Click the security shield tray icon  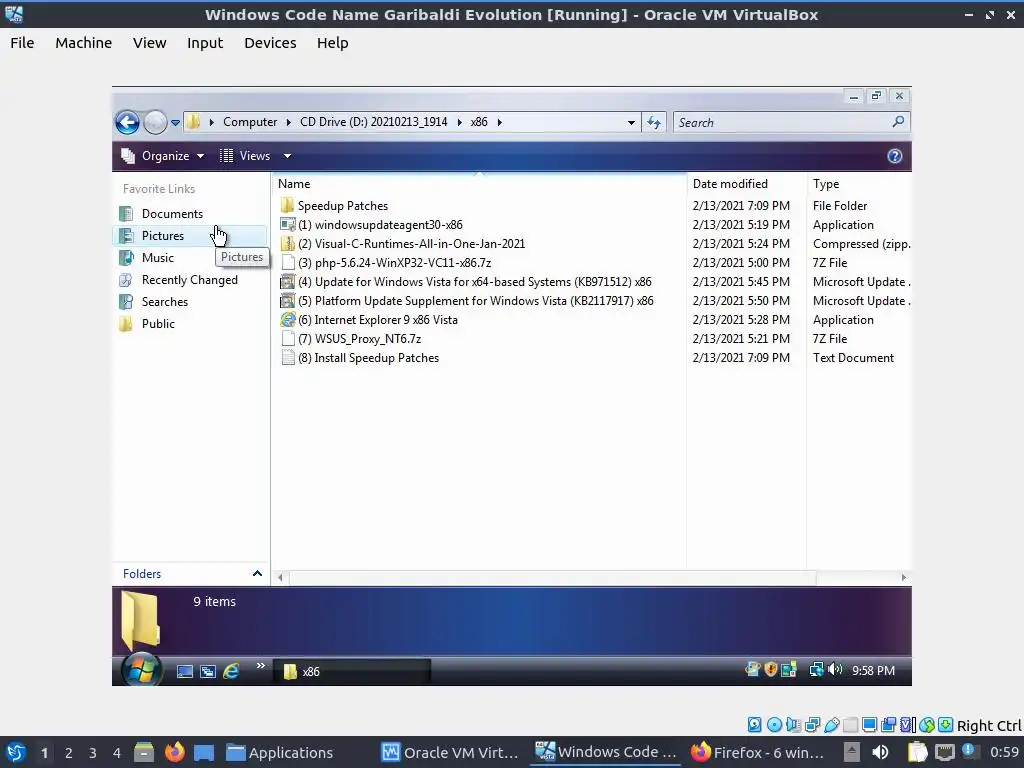(771, 669)
